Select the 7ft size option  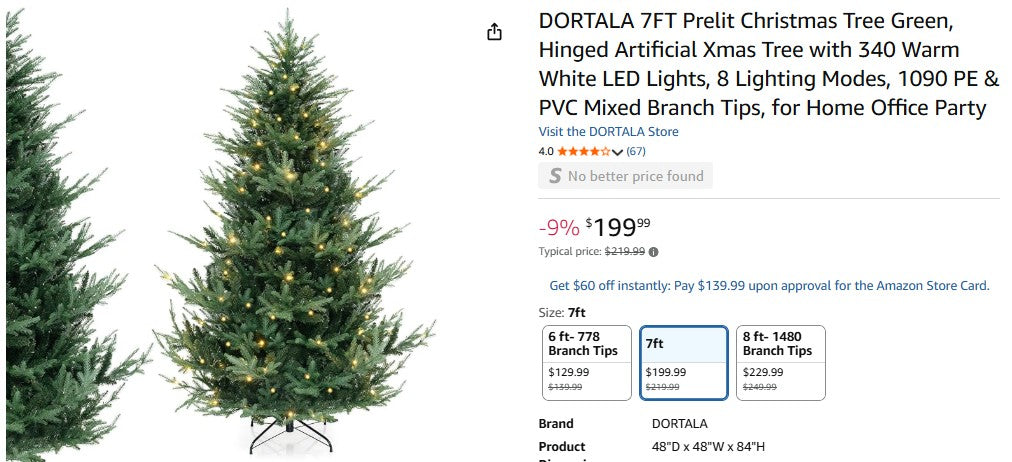(684, 362)
